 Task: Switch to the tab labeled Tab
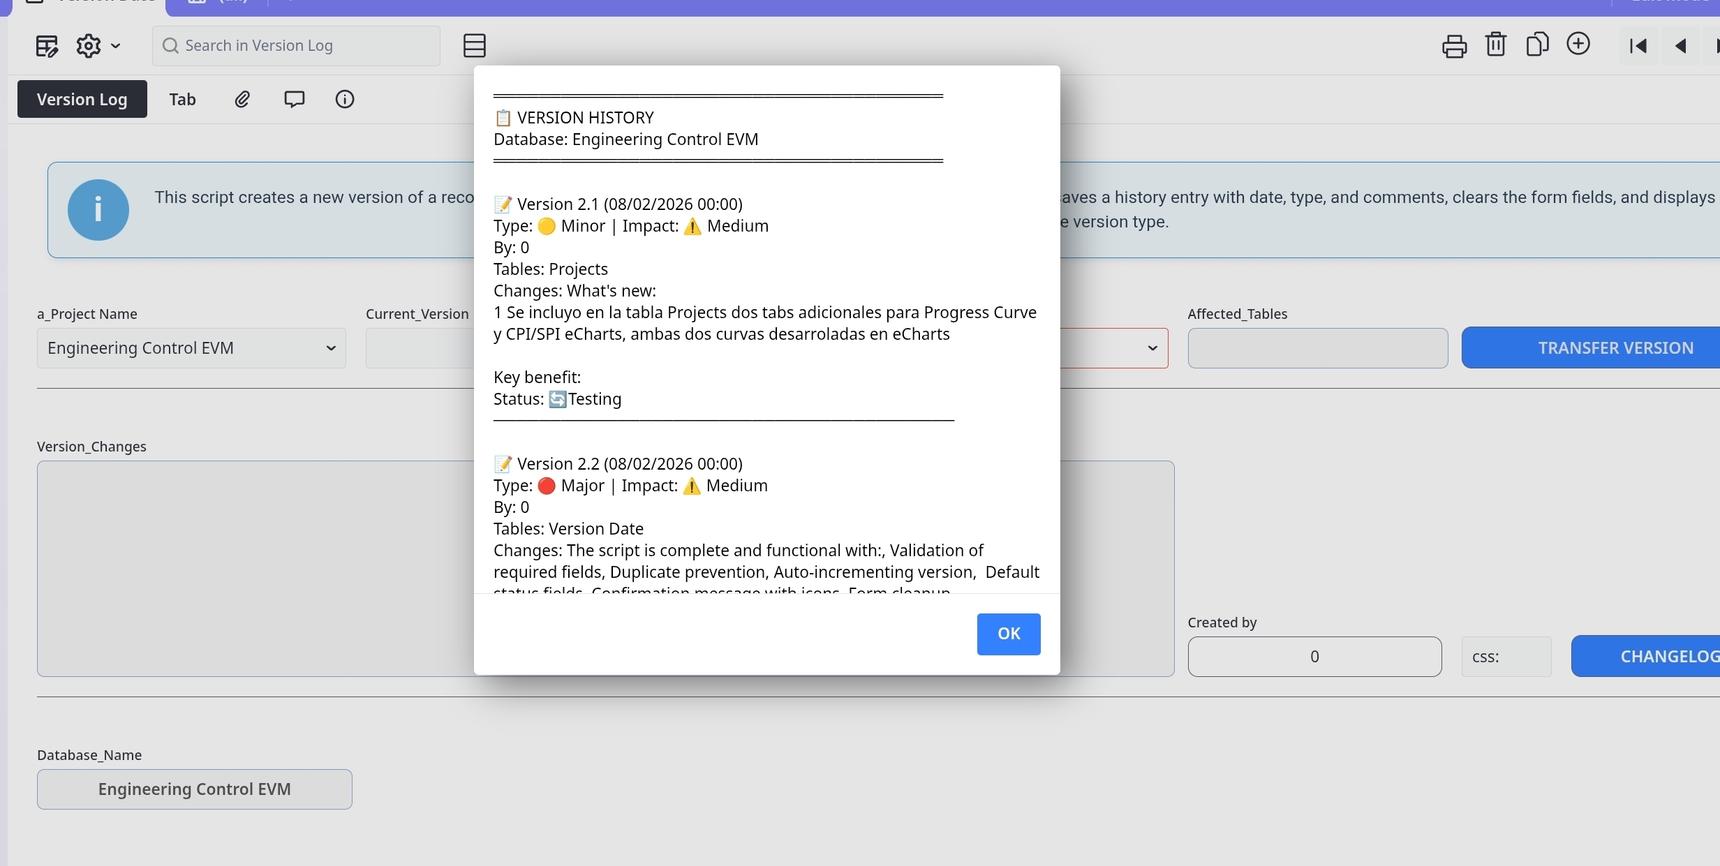(x=182, y=99)
